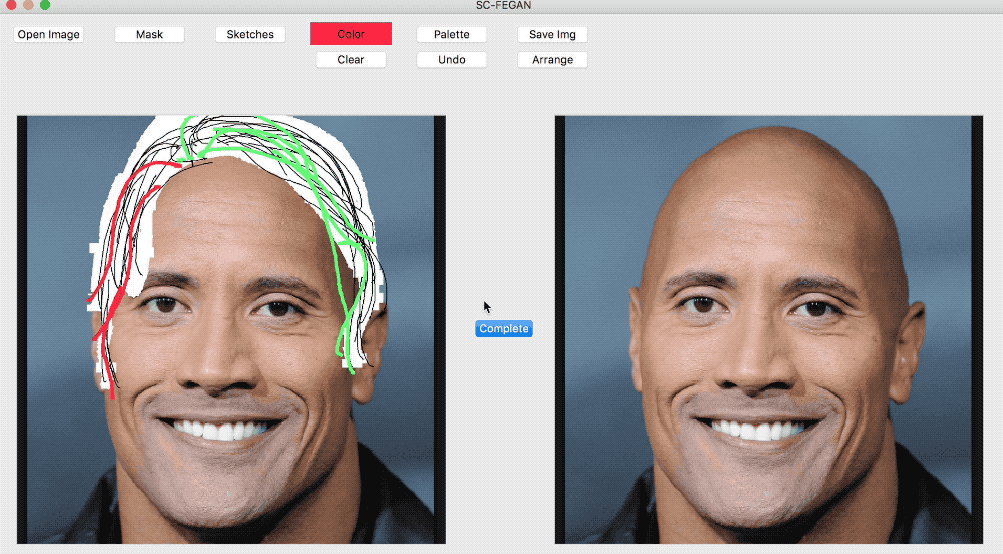Clear all strokes with the Clear button

point(351,59)
